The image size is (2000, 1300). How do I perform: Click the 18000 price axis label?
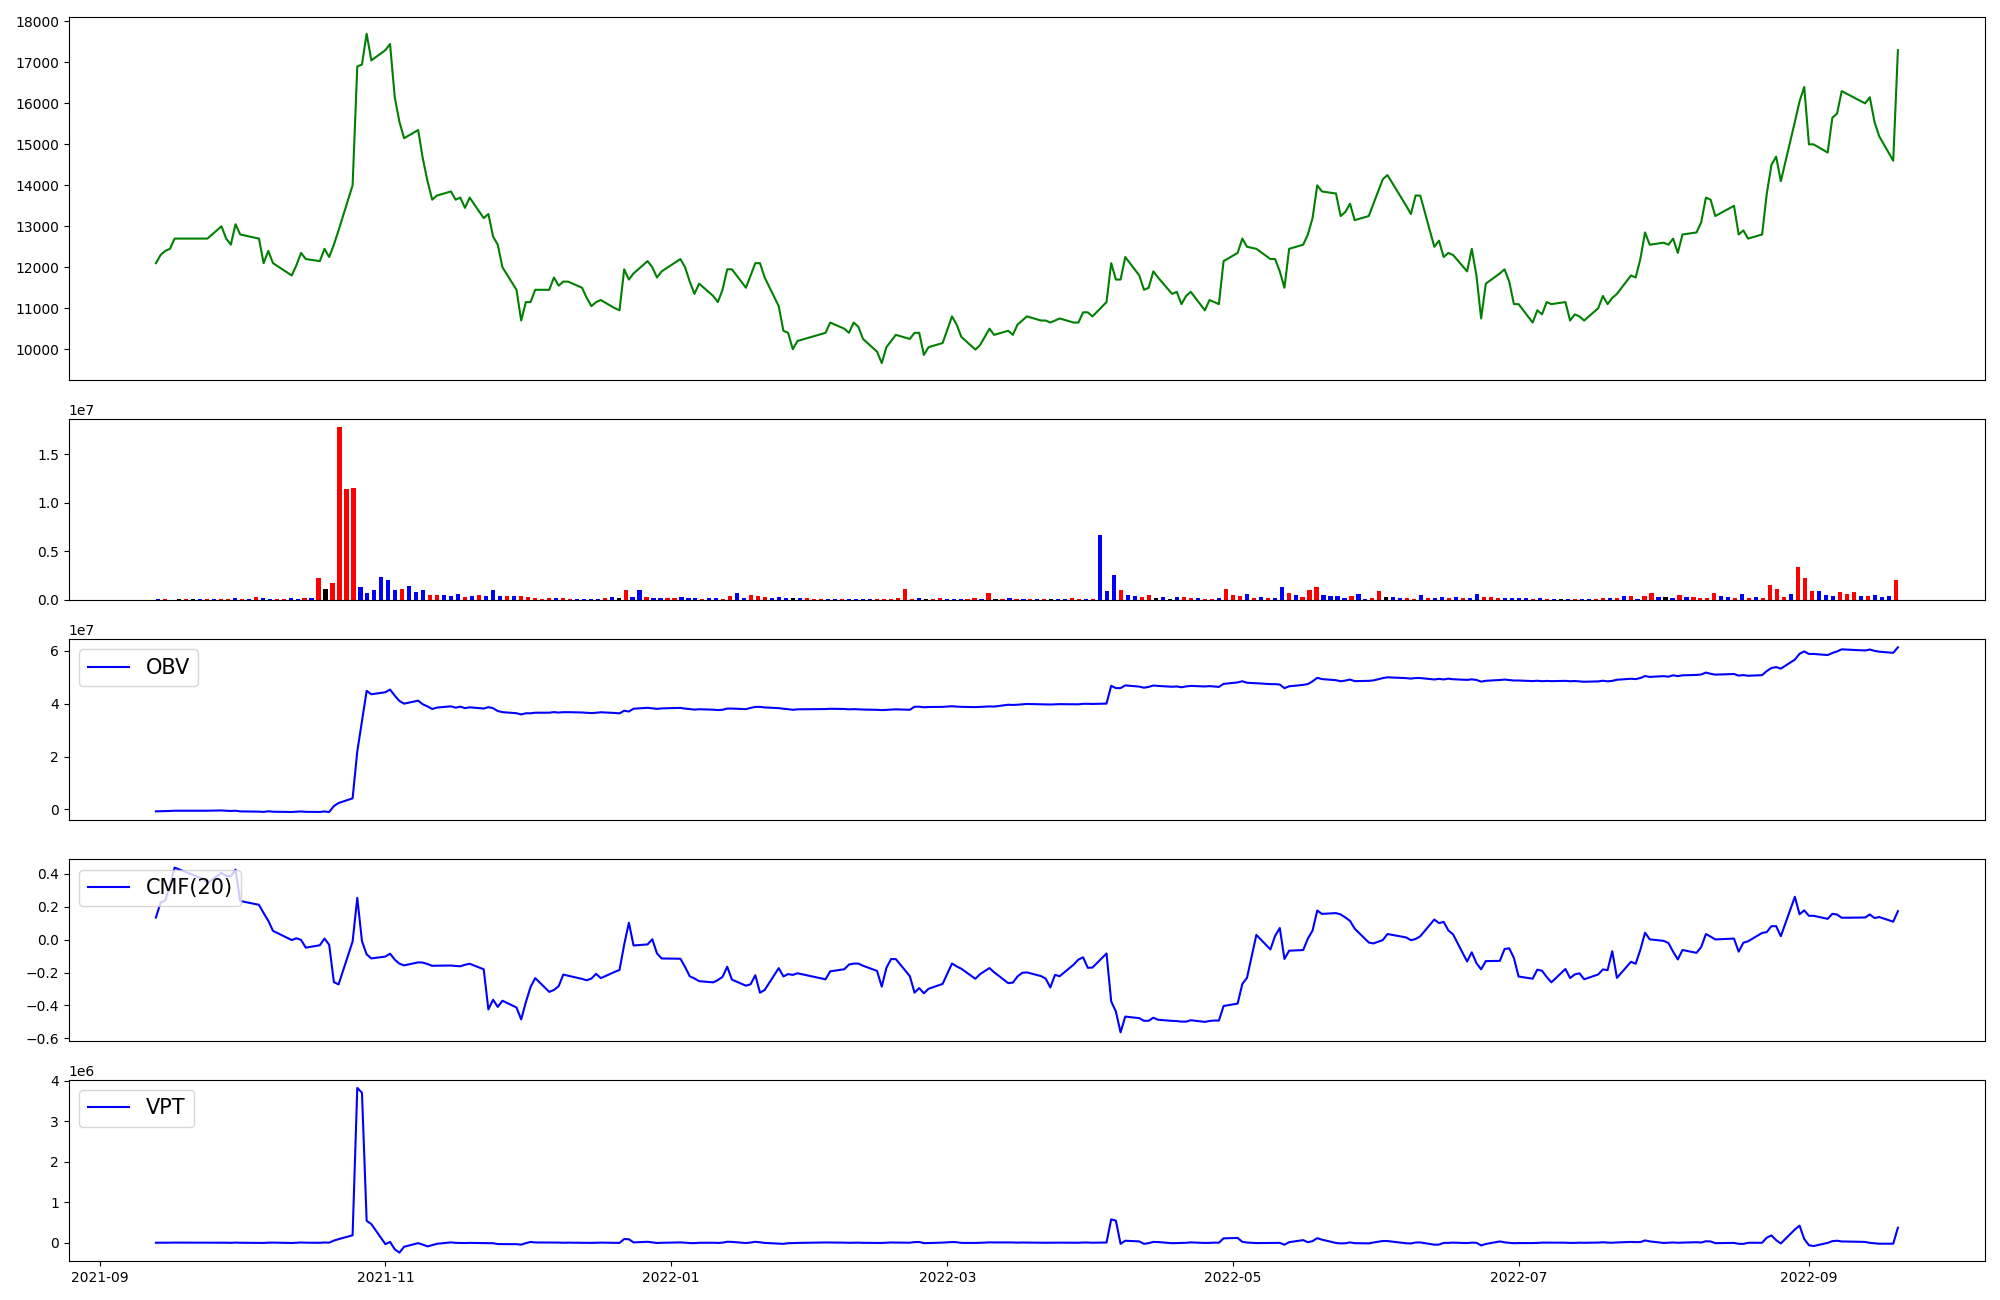click(40, 21)
